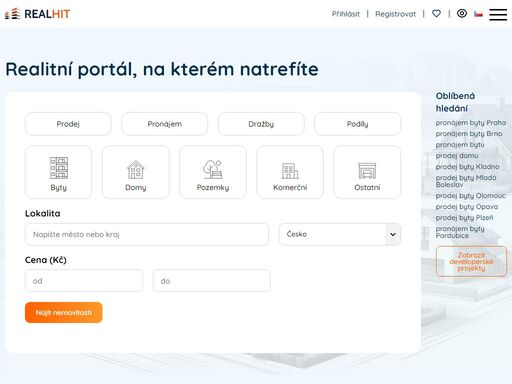Open 'pronájem byty Brno' search
The height and width of the screenshot is (384, 512).
click(469, 134)
